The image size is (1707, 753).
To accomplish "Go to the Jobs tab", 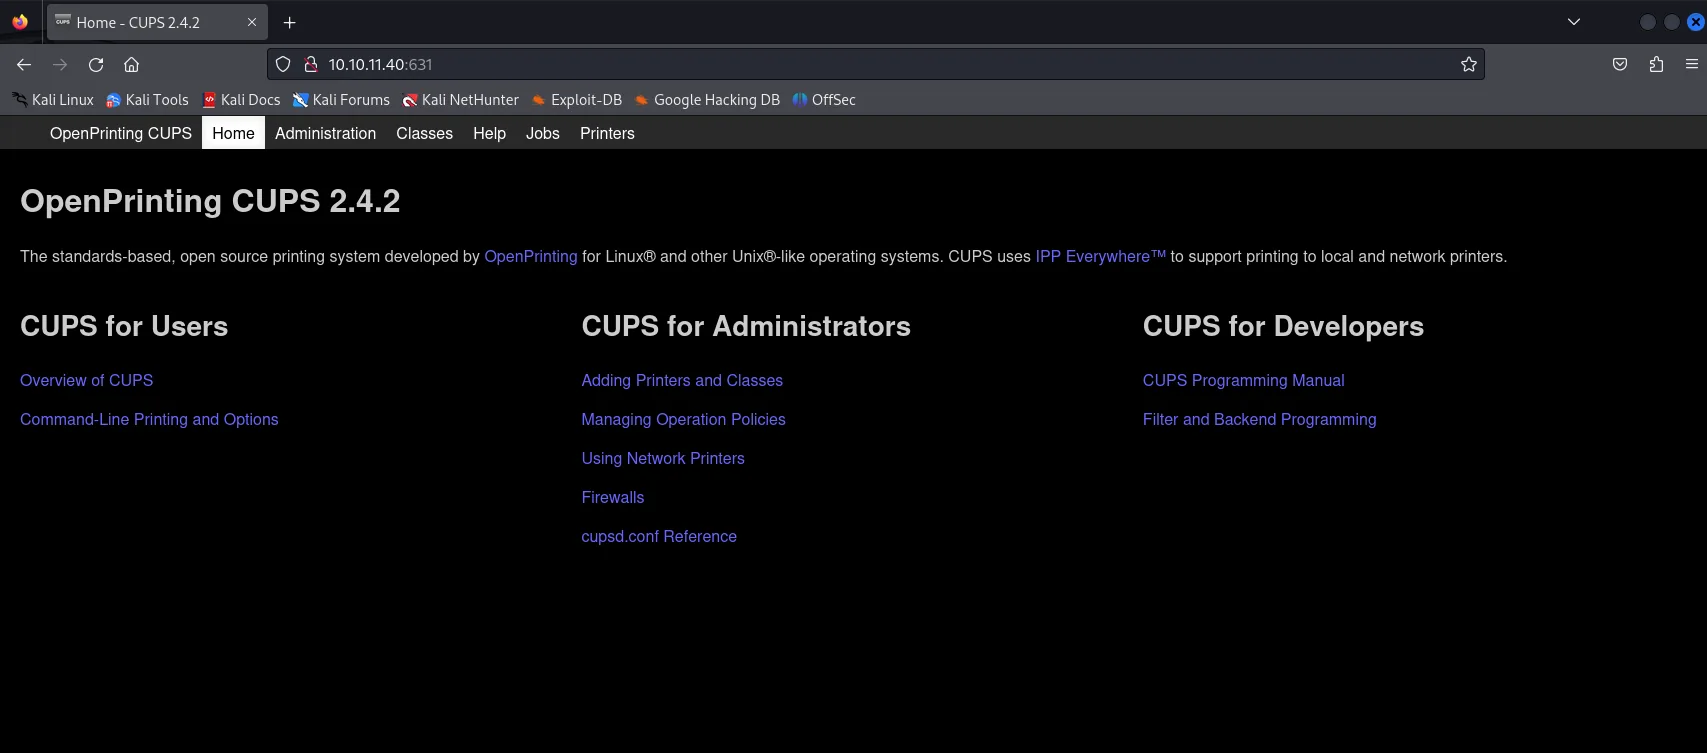I will click(x=543, y=133).
